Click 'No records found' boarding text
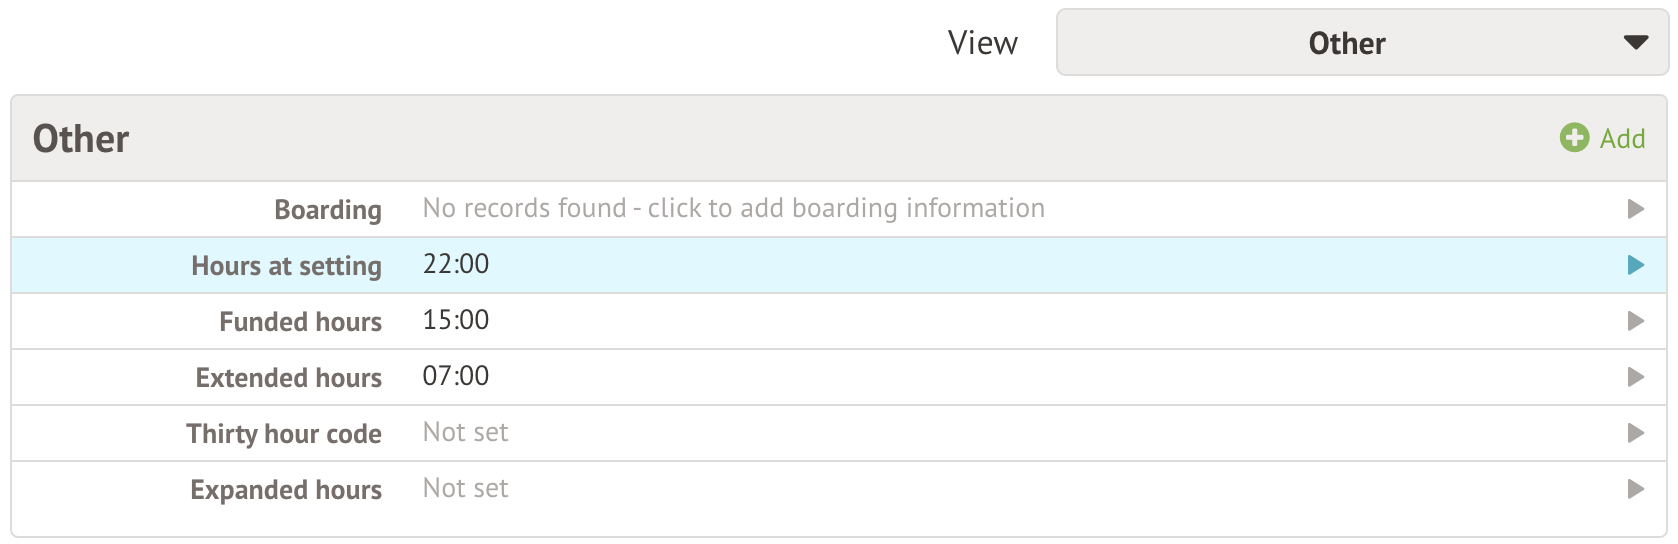1678x544 pixels. 733,208
